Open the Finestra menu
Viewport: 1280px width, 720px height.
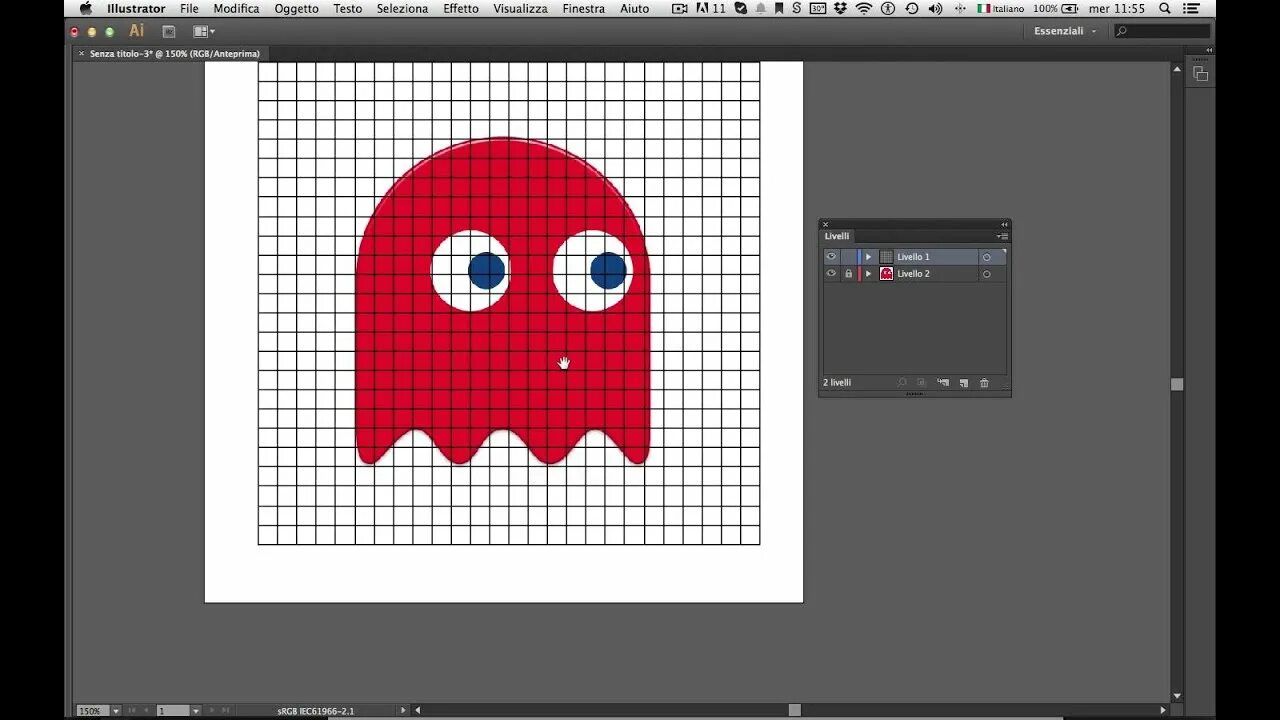[583, 8]
